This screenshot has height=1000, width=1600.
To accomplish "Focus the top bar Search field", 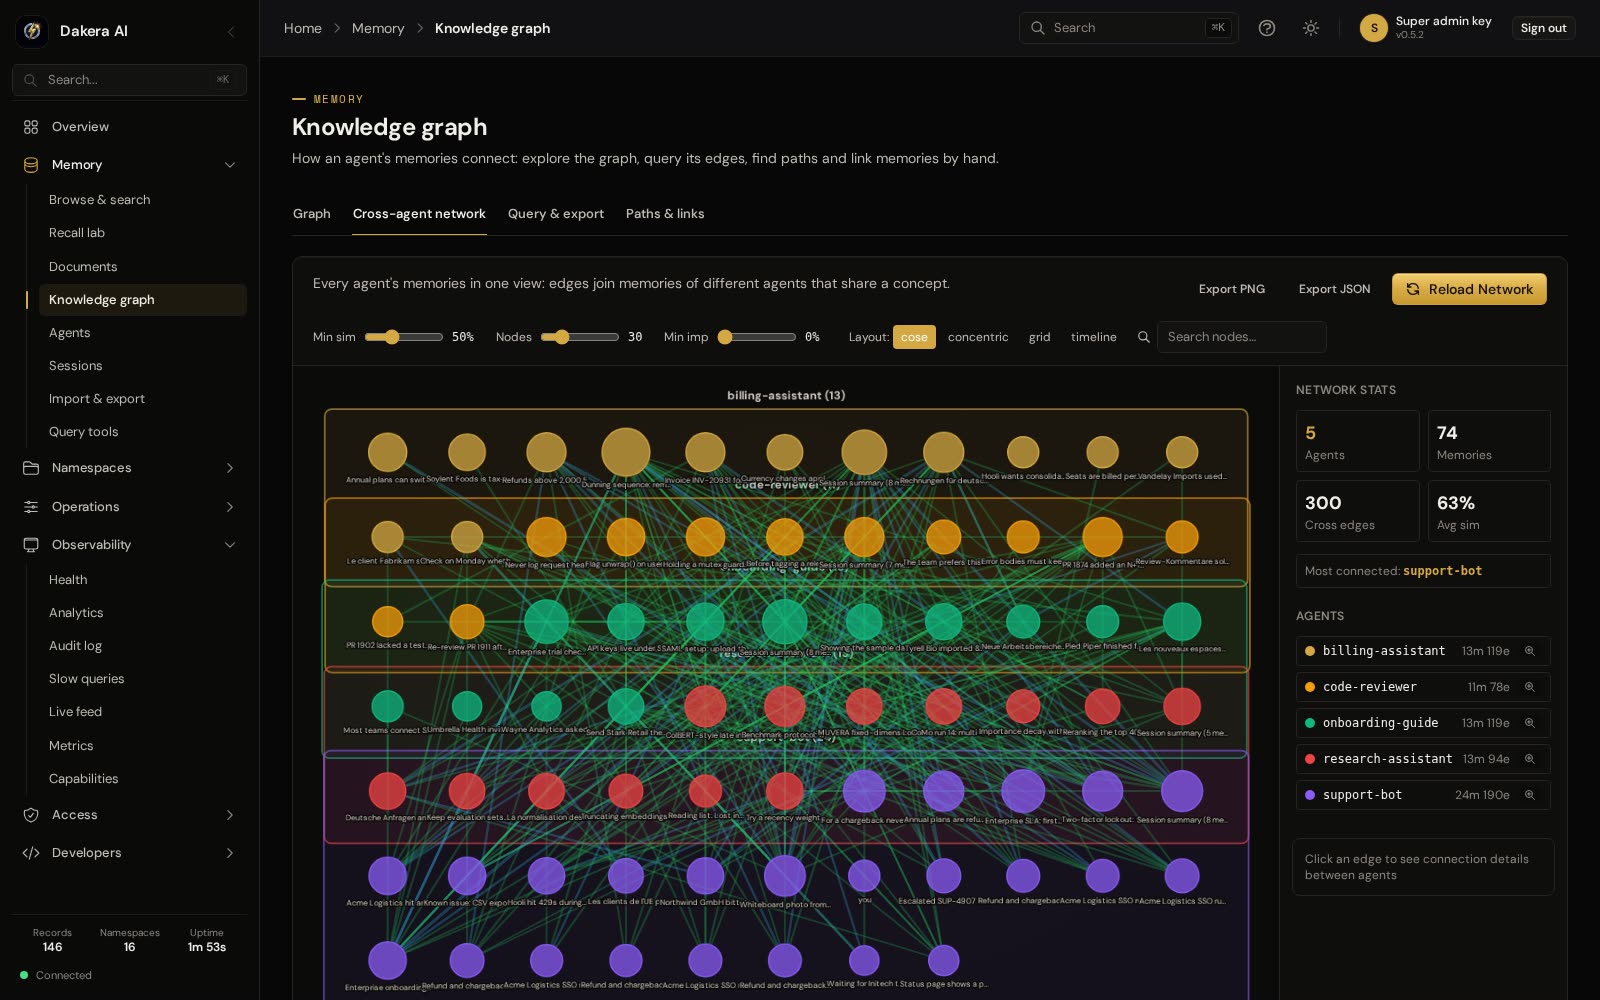I will [x=1128, y=28].
